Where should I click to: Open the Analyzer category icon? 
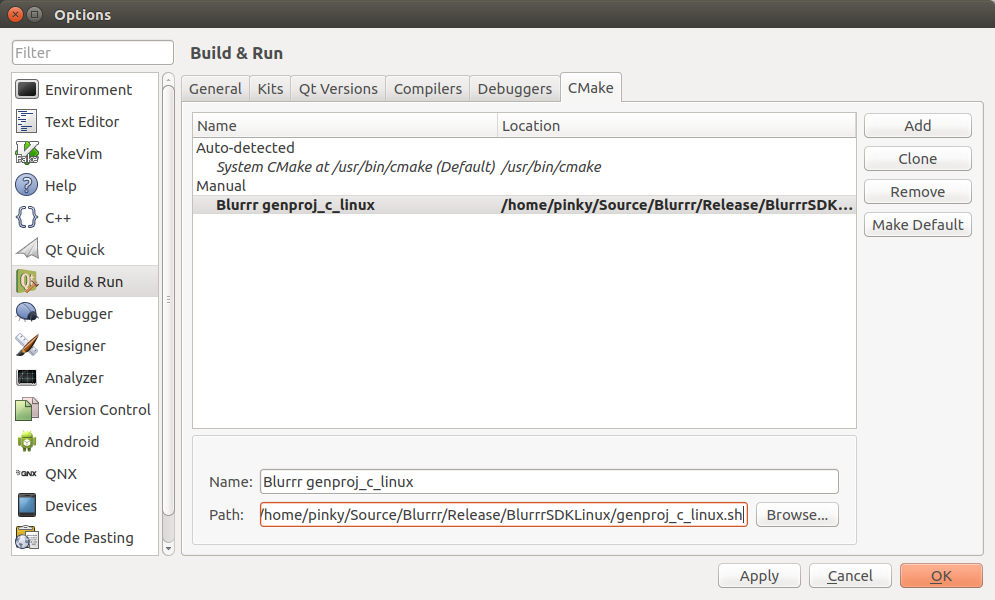point(27,378)
